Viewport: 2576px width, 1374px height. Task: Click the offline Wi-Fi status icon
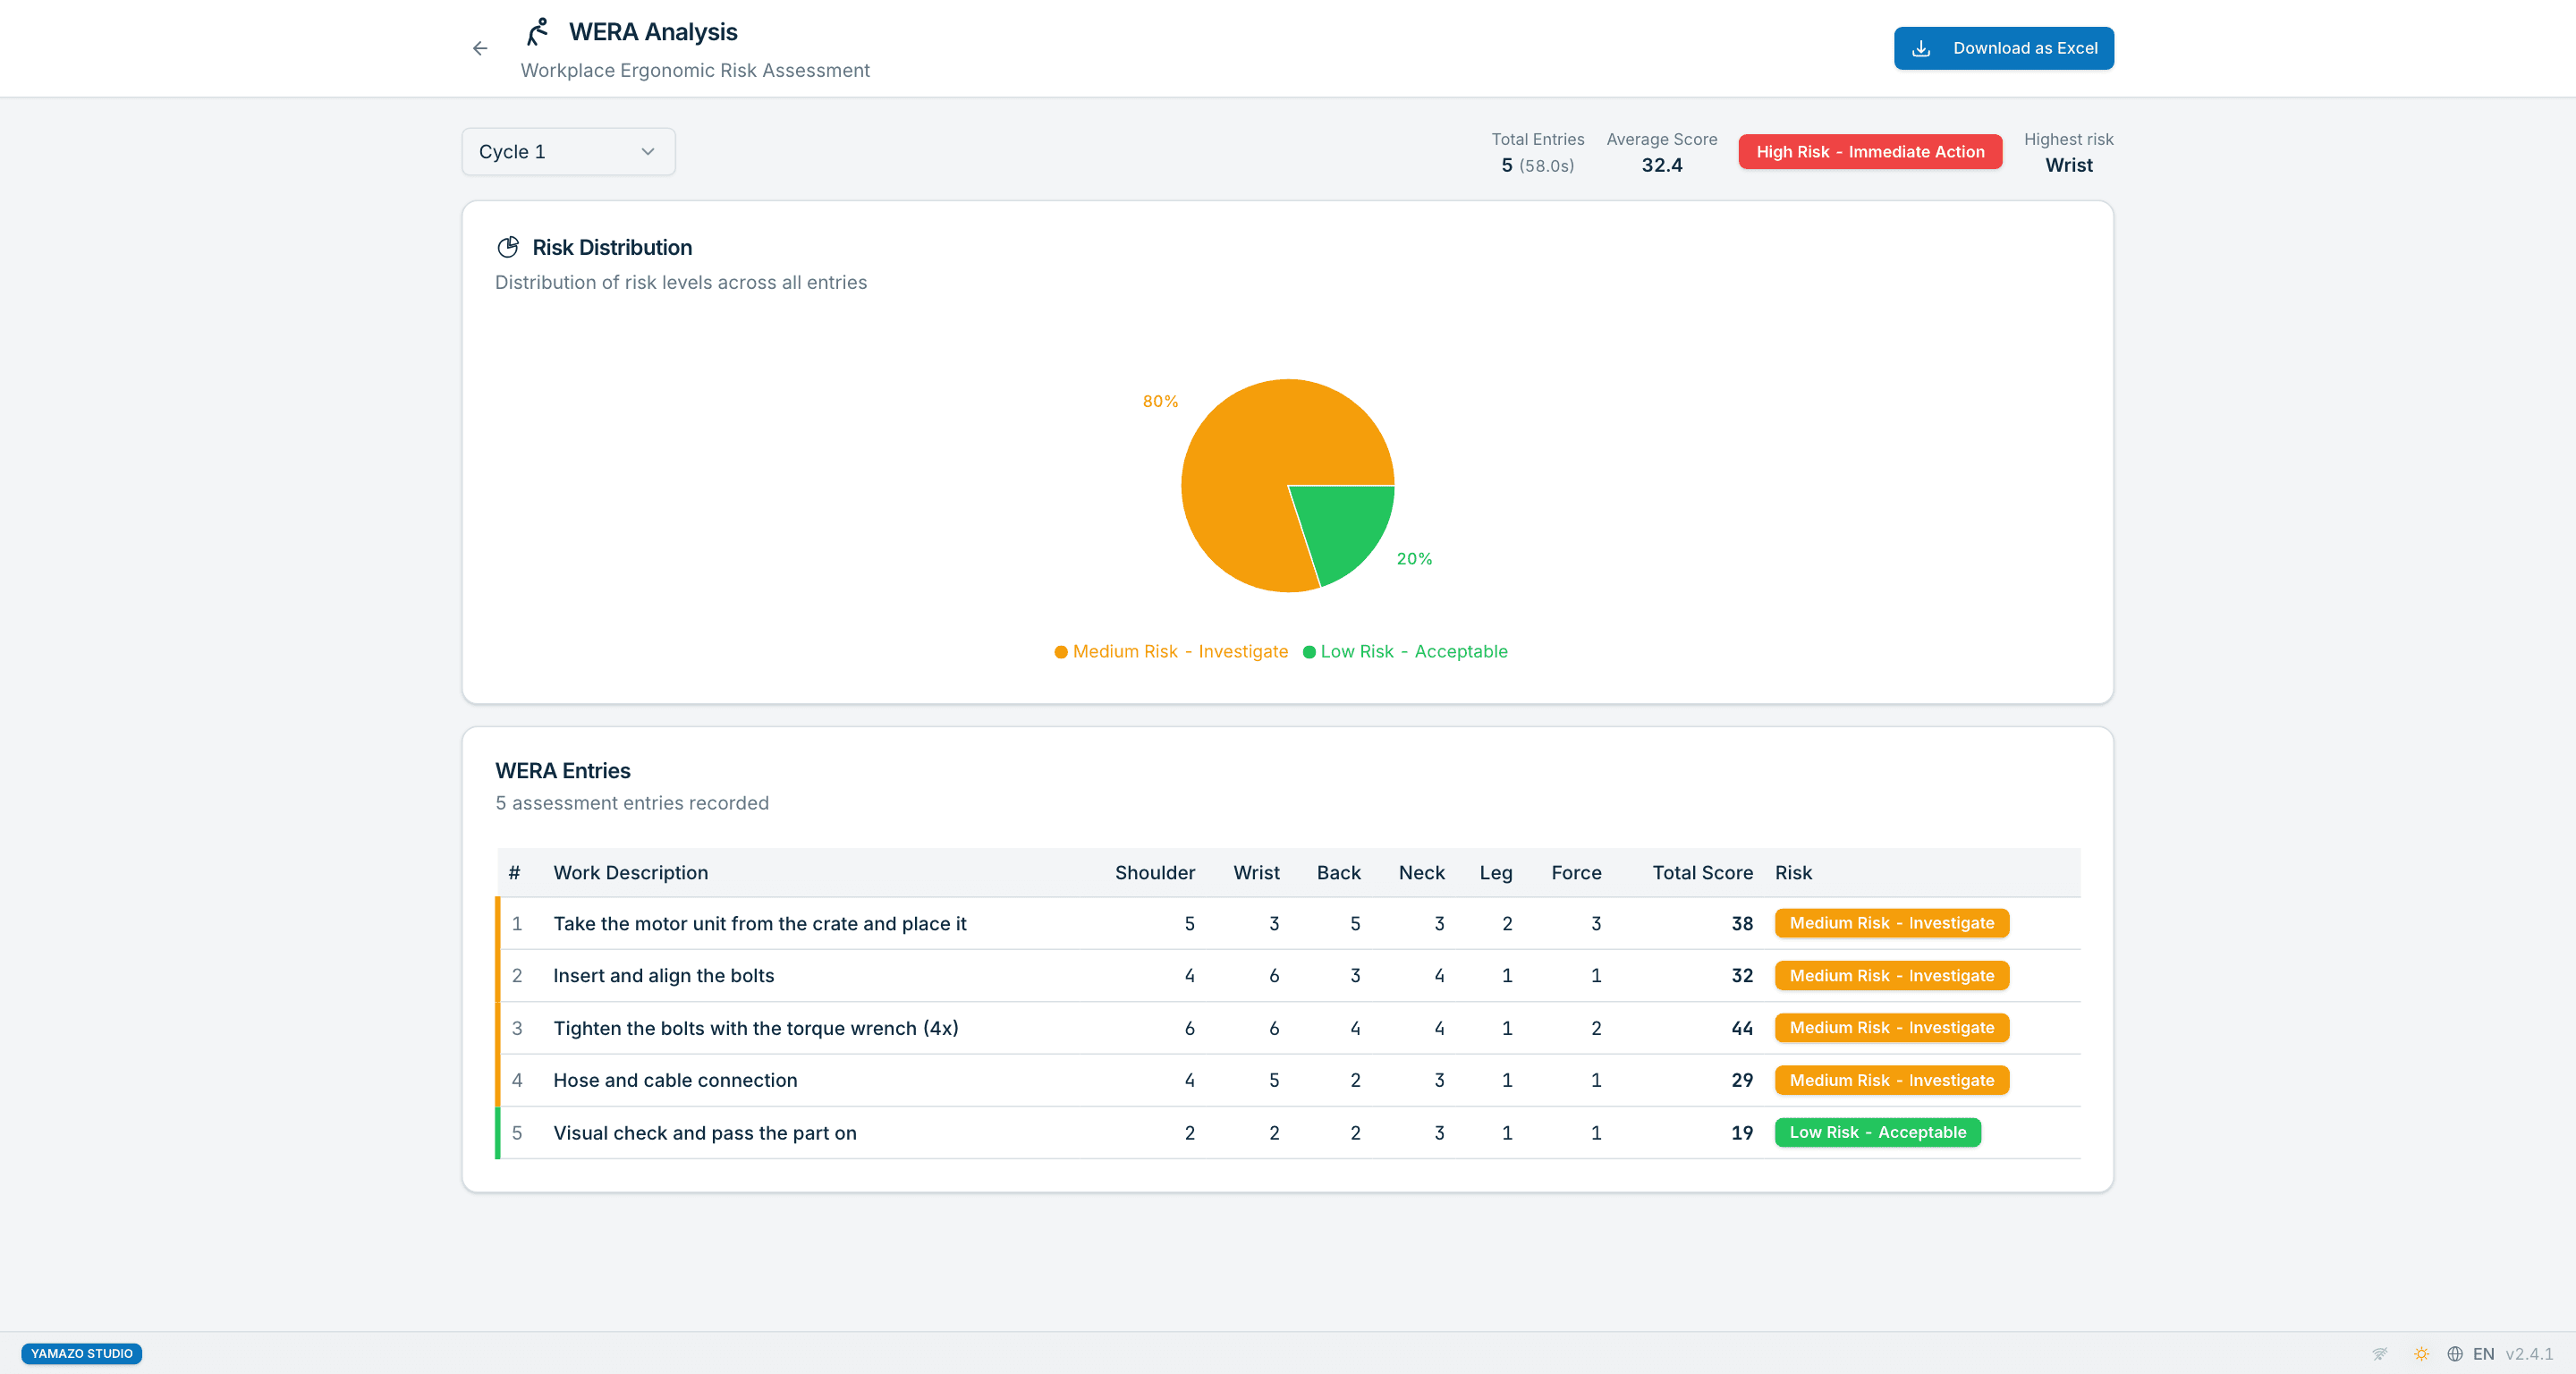coord(2379,1354)
